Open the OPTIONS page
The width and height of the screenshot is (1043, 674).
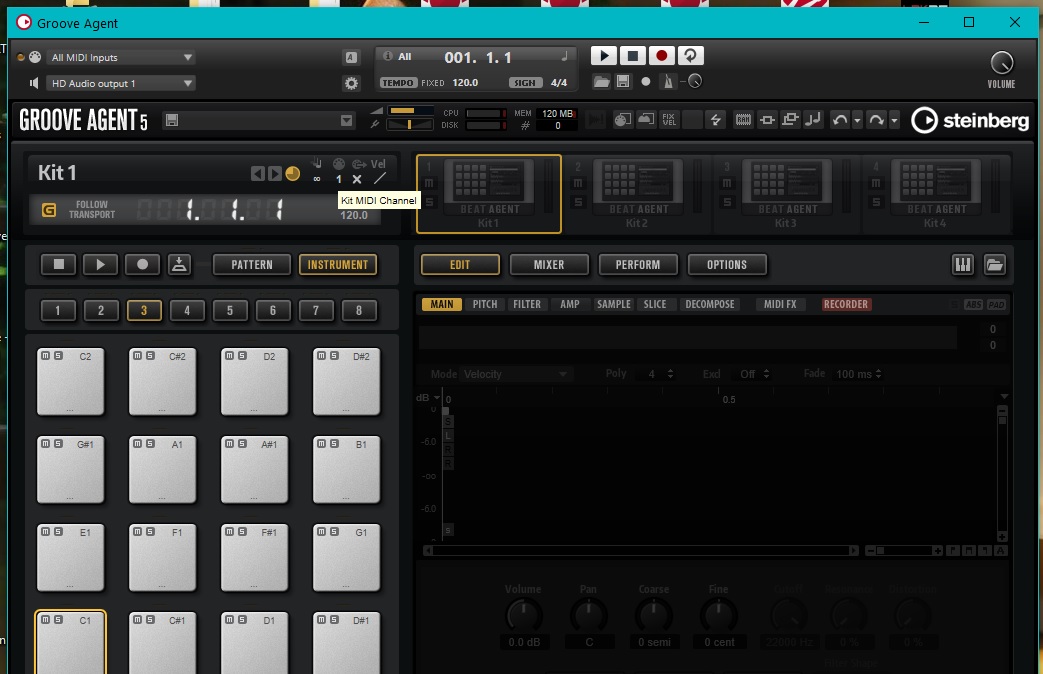tap(727, 265)
